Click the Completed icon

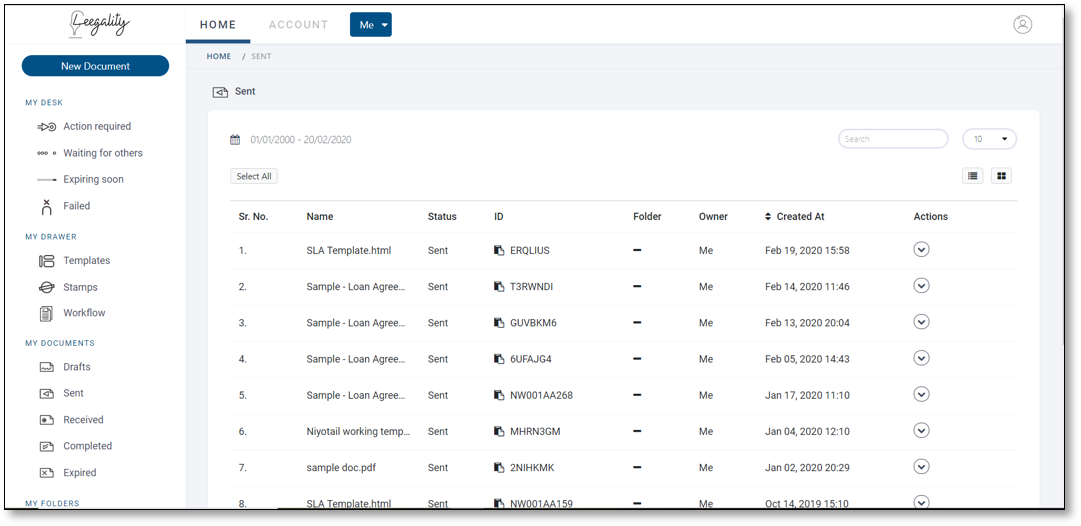coord(47,447)
